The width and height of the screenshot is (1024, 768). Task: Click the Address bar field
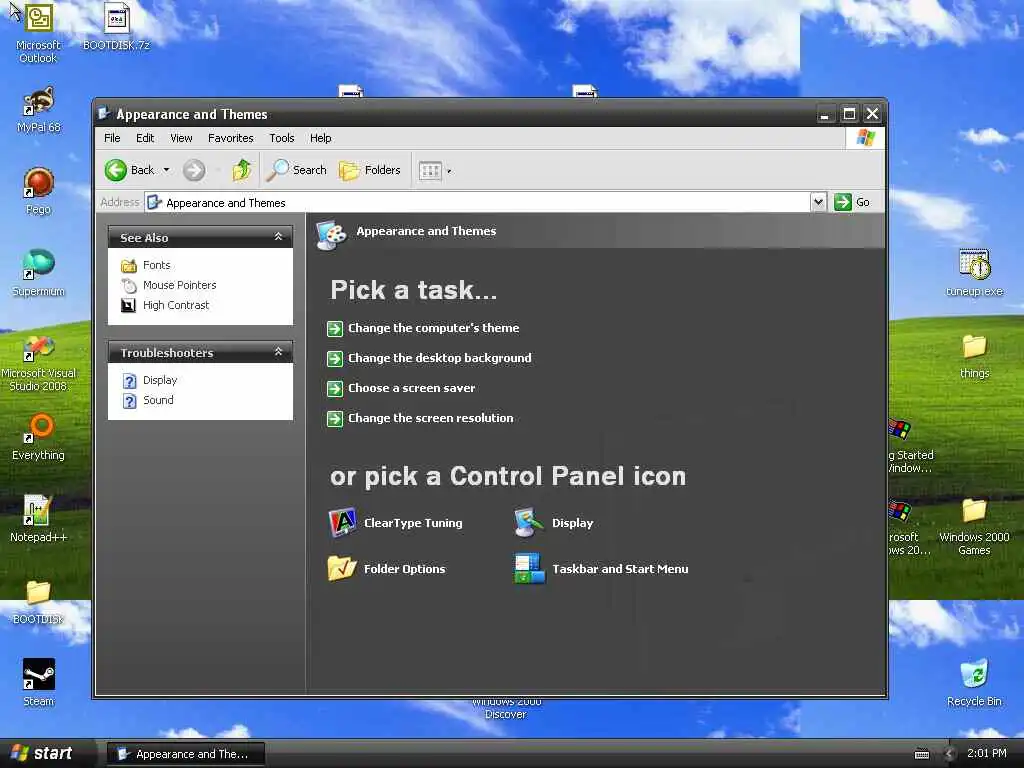[478, 202]
